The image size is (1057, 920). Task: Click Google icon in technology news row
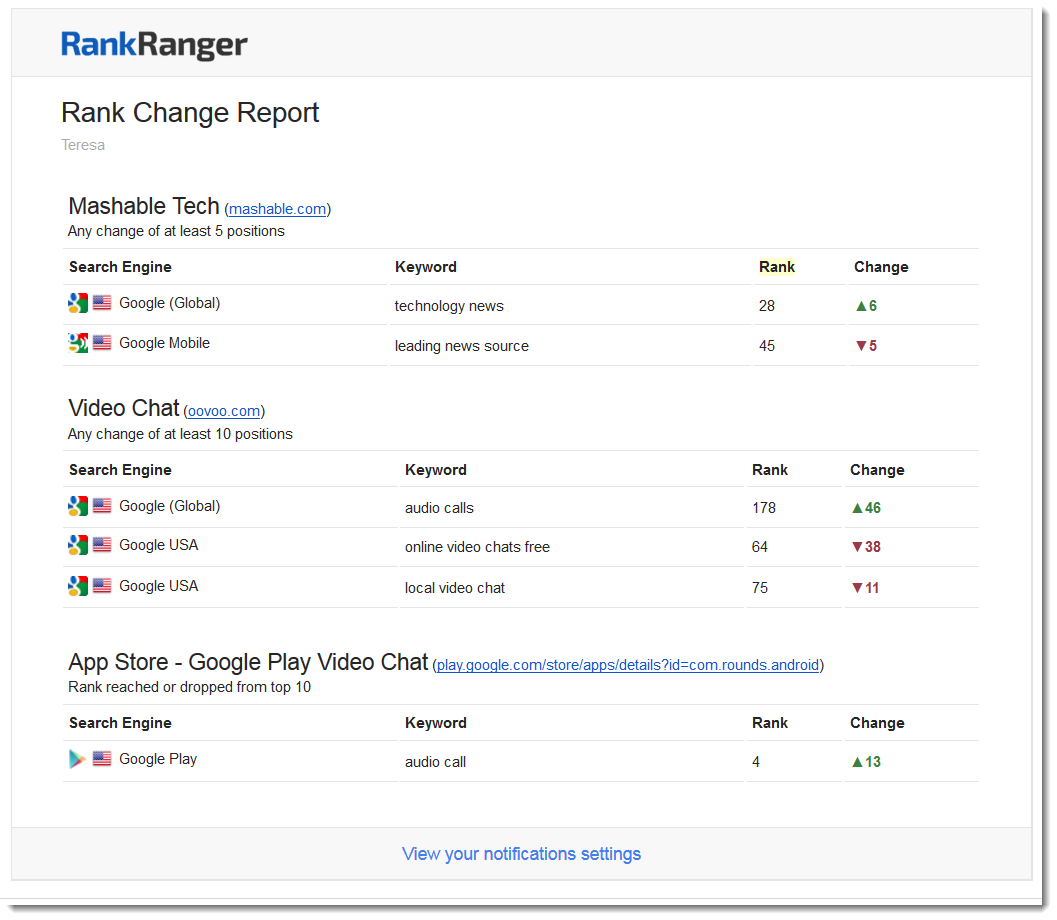78,303
